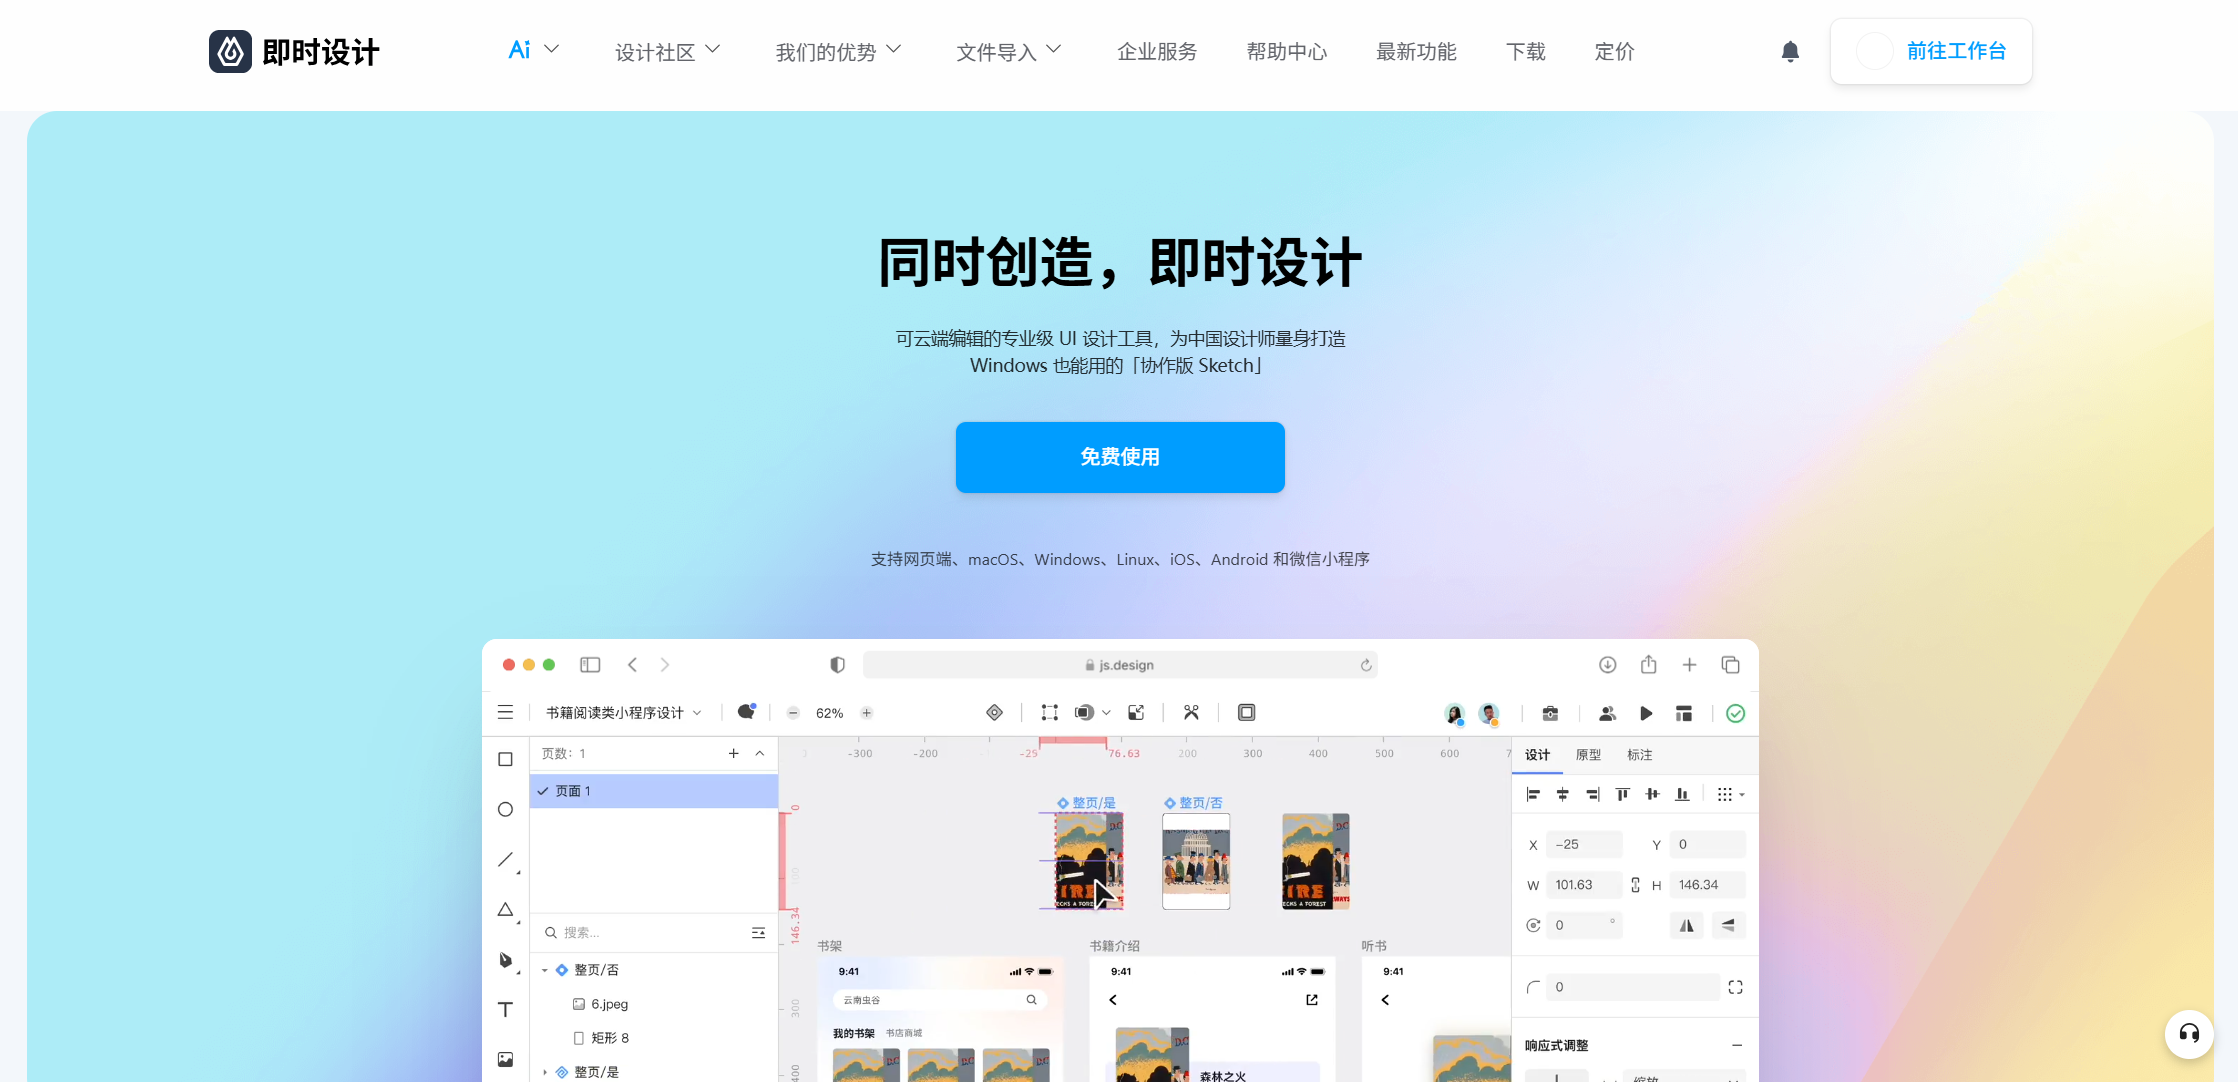The height and width of the screenshot is (1082, 2238).
Task: Go to the 定价 page
Action: point(1614,51)
